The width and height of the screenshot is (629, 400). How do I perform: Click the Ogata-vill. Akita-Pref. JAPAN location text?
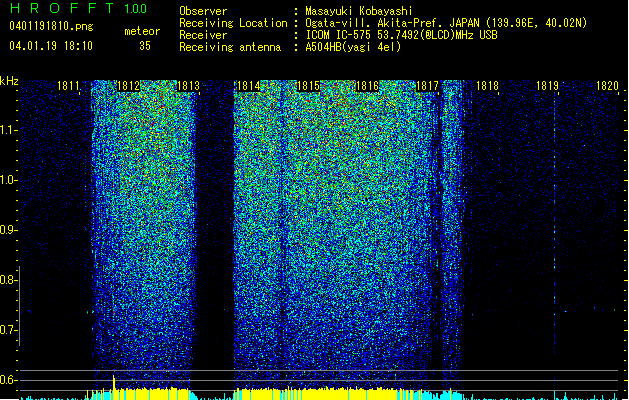tap(446, 23)
